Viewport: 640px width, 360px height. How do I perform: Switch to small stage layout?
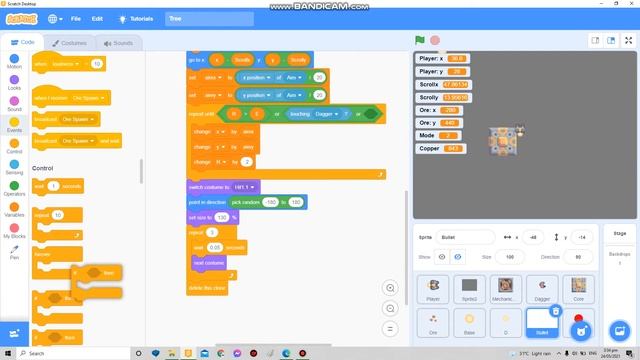click(596, 40)
